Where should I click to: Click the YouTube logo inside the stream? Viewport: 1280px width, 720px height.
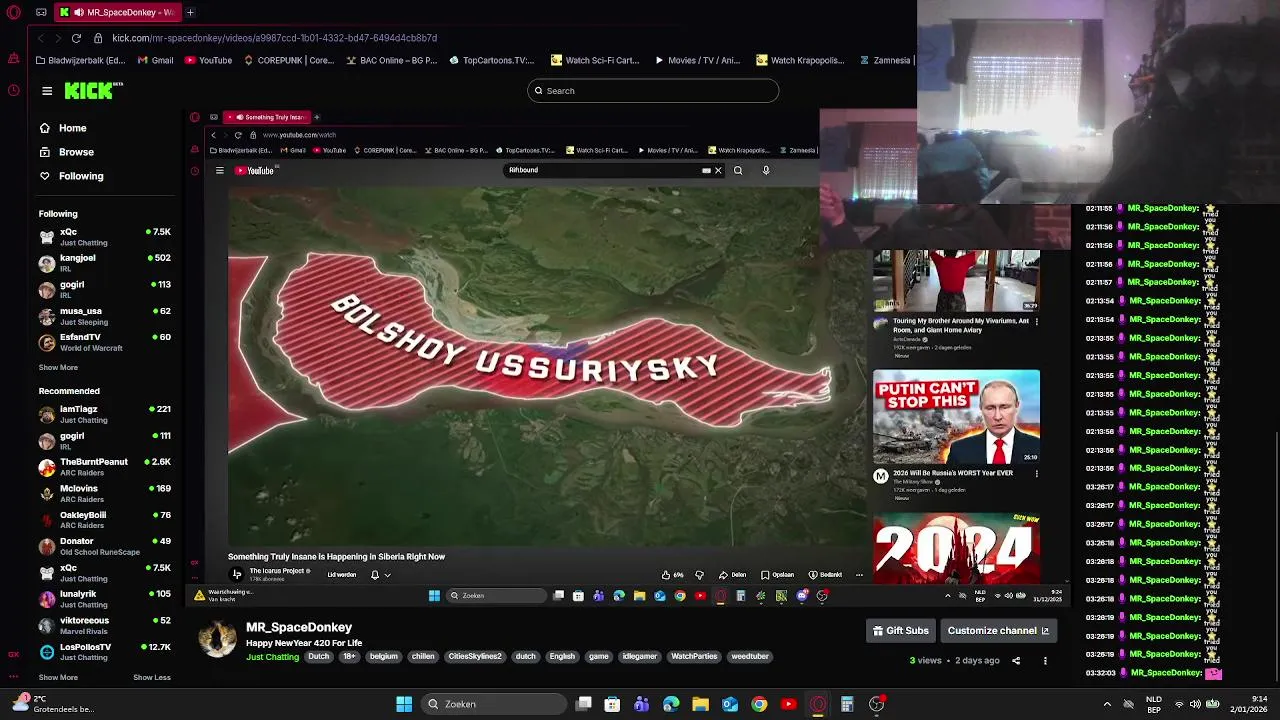click(x=254, y=171)
